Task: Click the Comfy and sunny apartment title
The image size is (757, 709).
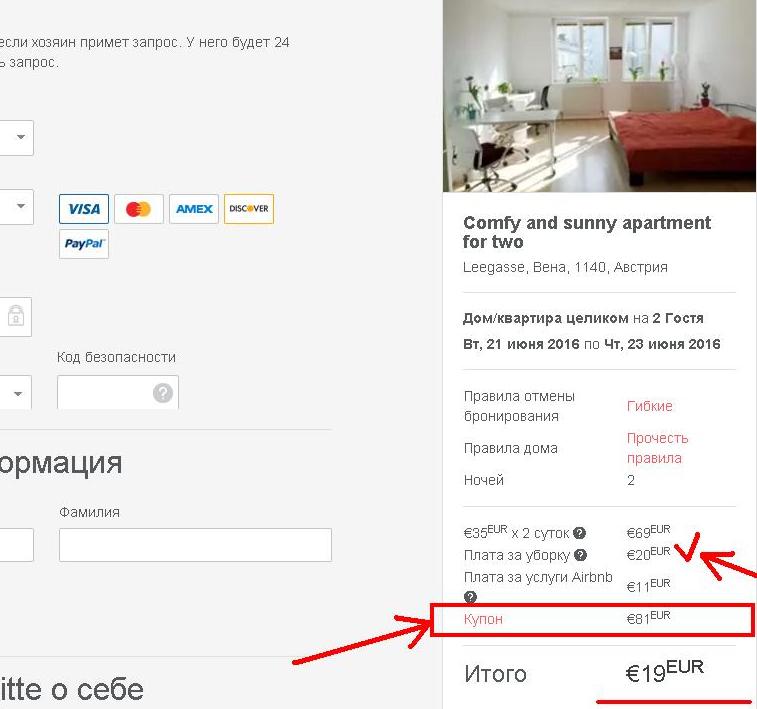Action: point(587,232)
